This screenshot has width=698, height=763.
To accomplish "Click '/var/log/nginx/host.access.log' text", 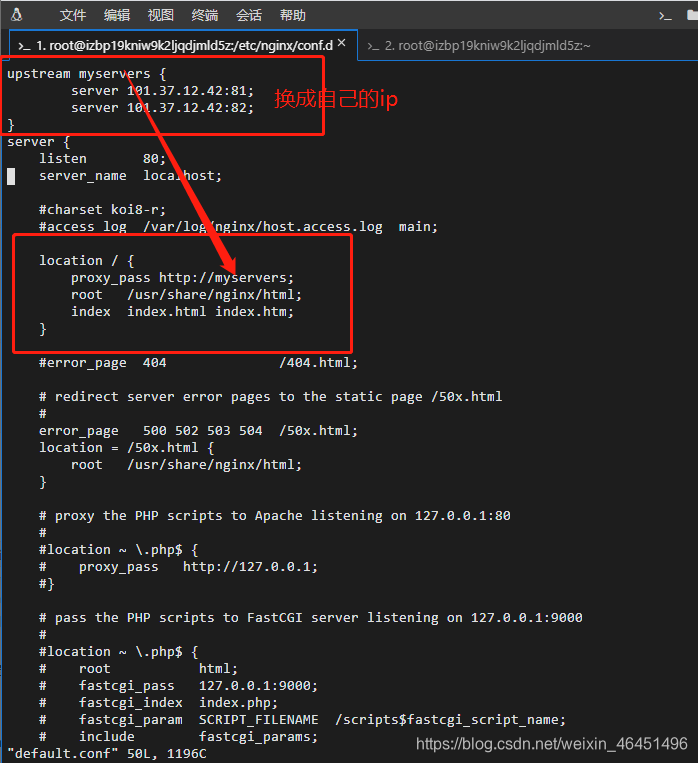I will pos(263,227).
